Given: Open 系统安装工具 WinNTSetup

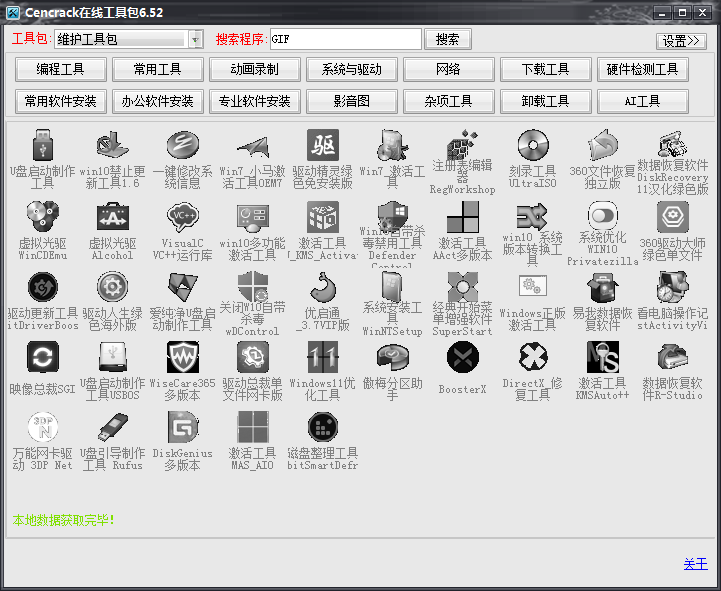Looking at the screenshot, I should coord(393,286).
